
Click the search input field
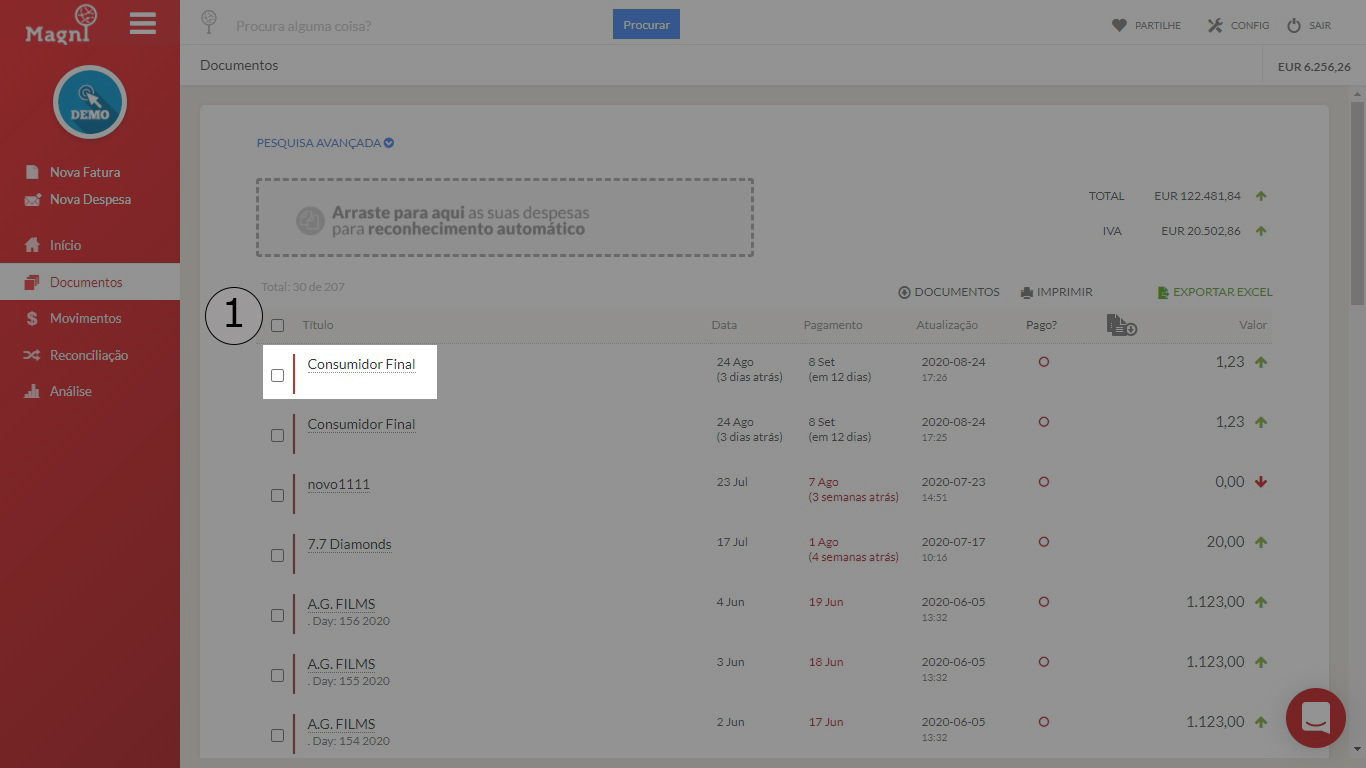[x=420, y=25]
